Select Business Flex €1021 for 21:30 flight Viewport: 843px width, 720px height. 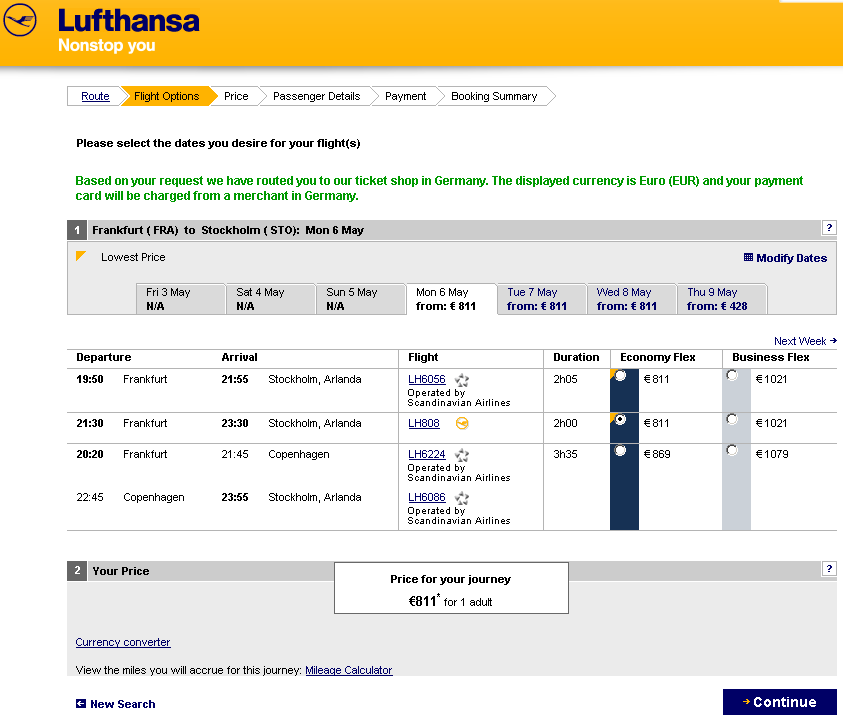[733, 420]
